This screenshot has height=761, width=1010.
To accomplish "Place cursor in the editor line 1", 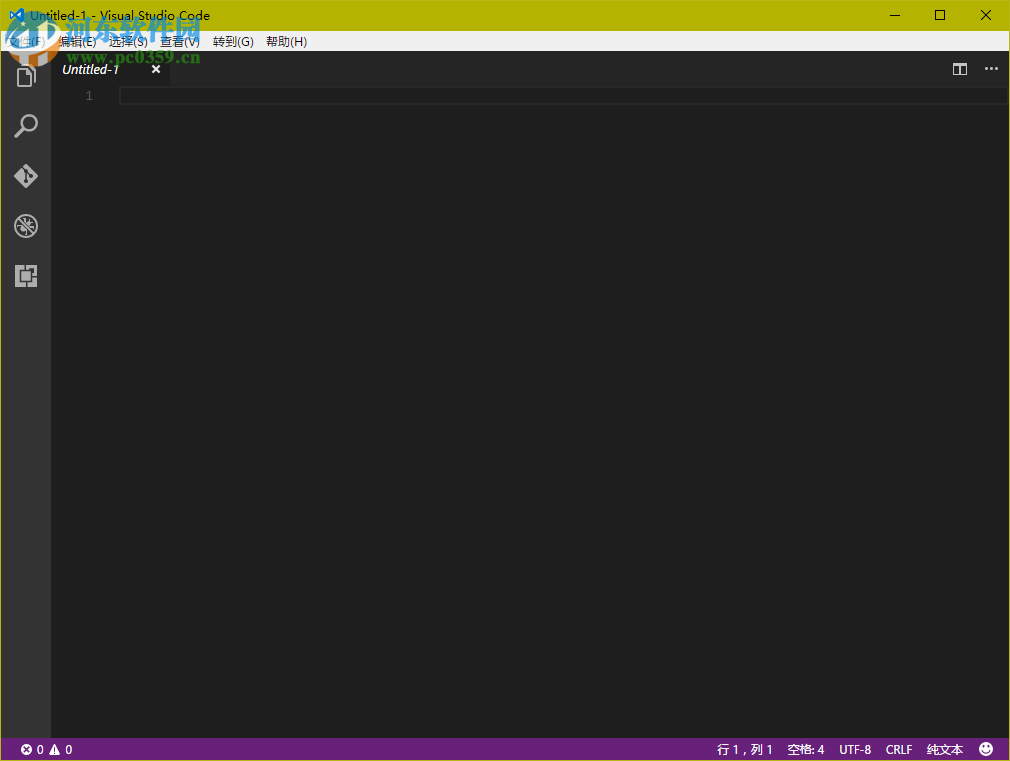I will click(400, 94).
